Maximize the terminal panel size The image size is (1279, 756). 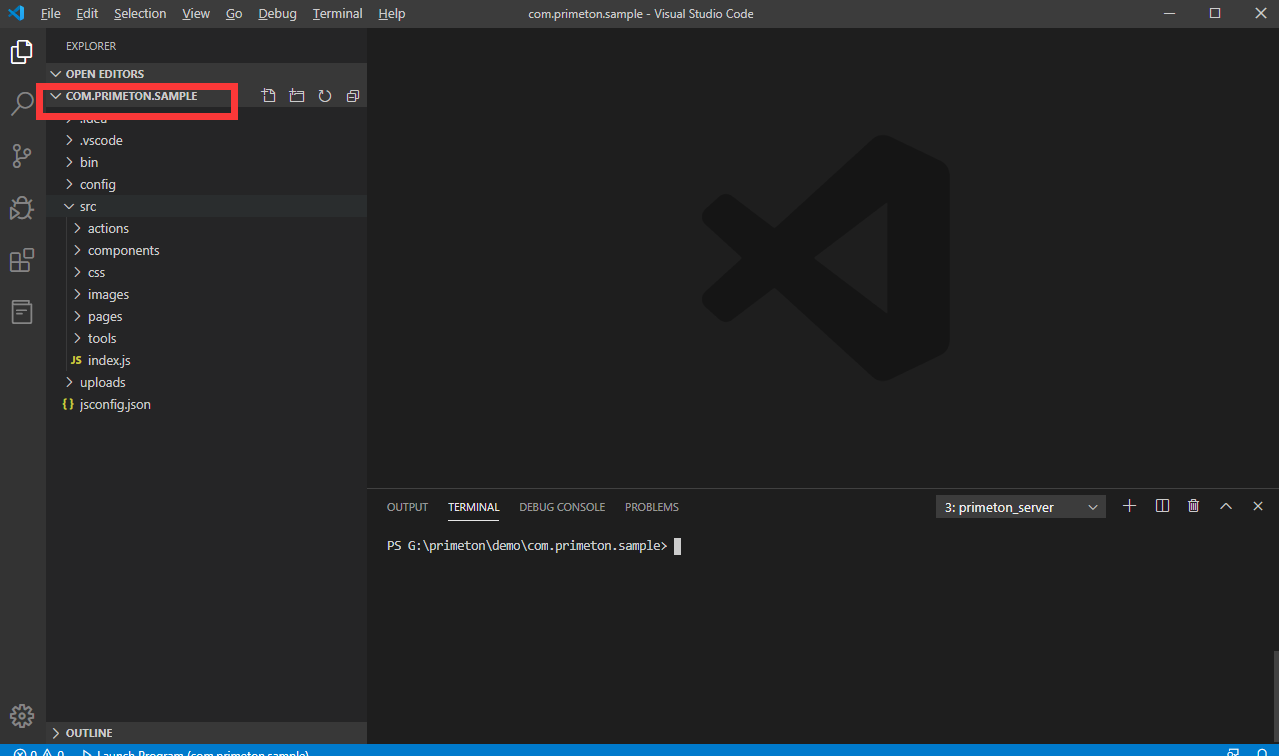tap(1226, 506)
